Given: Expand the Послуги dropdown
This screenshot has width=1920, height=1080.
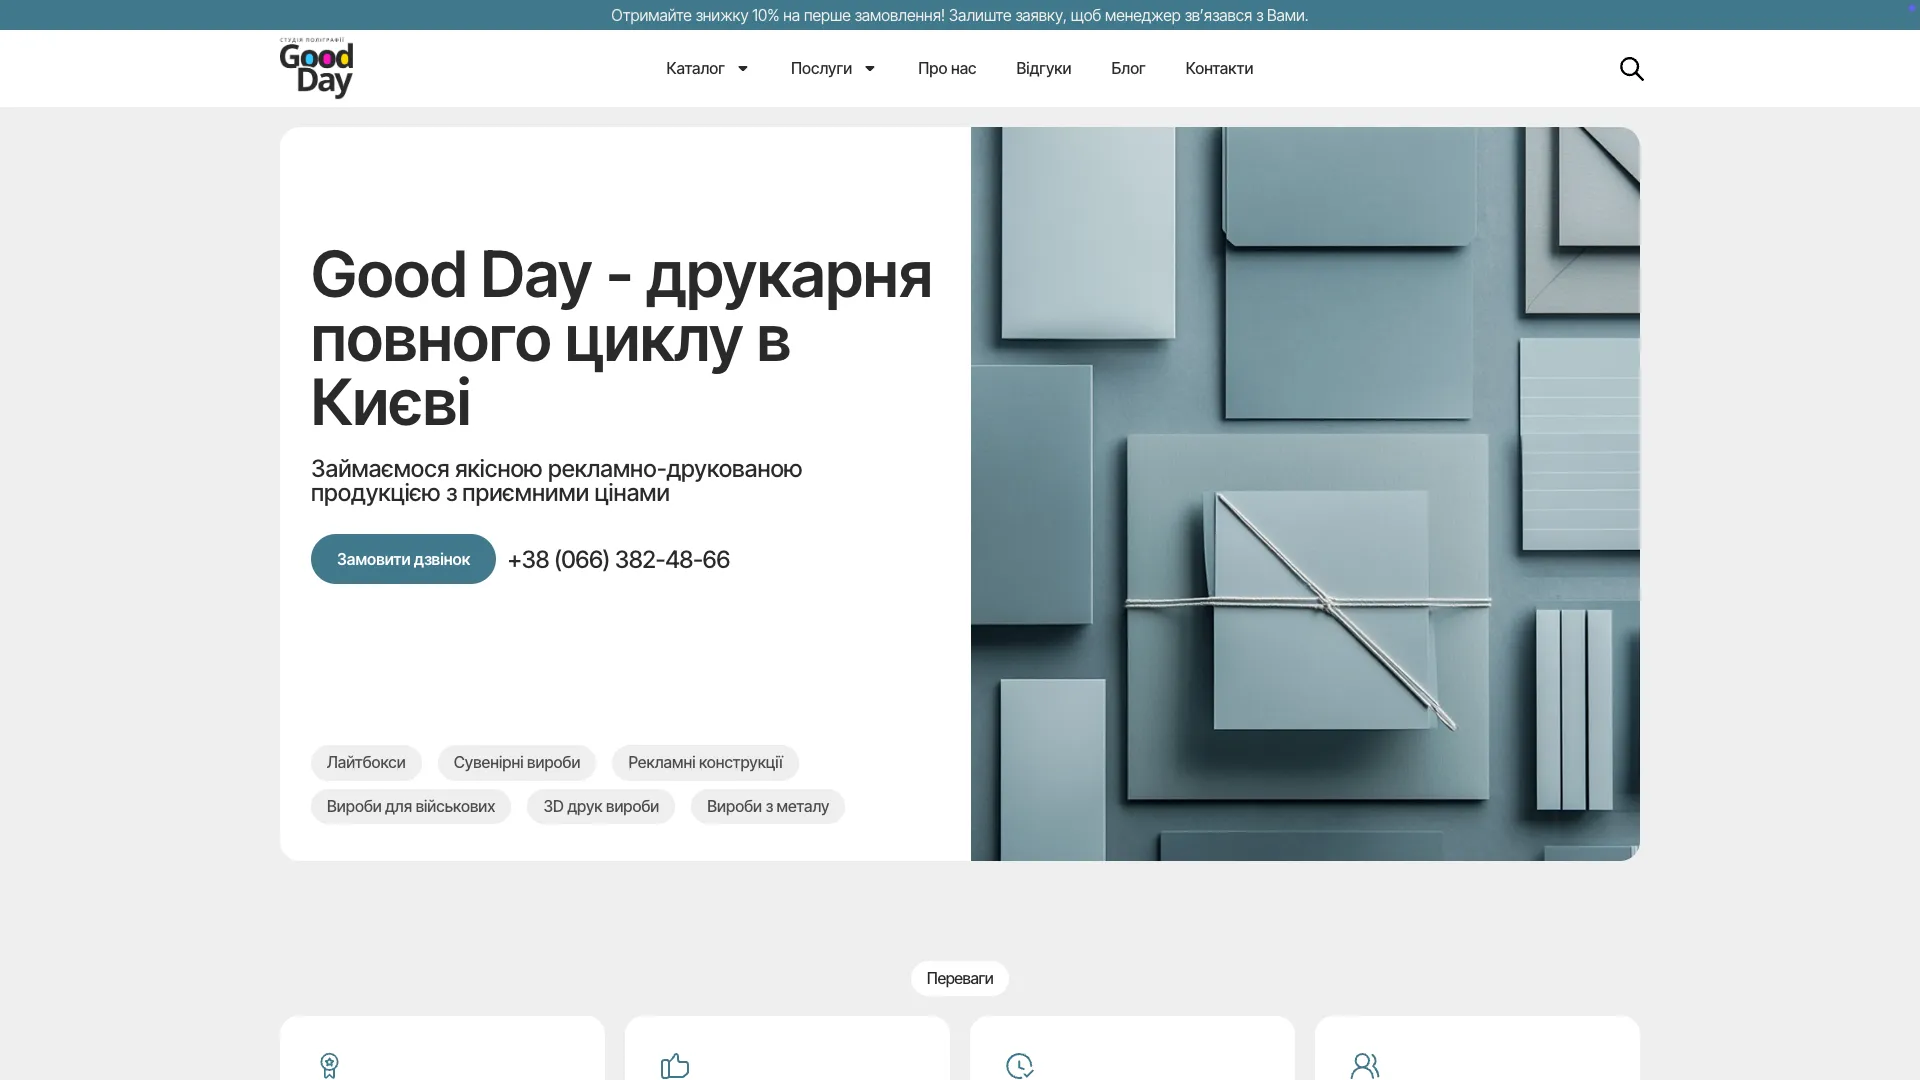Looking at the screenshot, I should (832, 68).
